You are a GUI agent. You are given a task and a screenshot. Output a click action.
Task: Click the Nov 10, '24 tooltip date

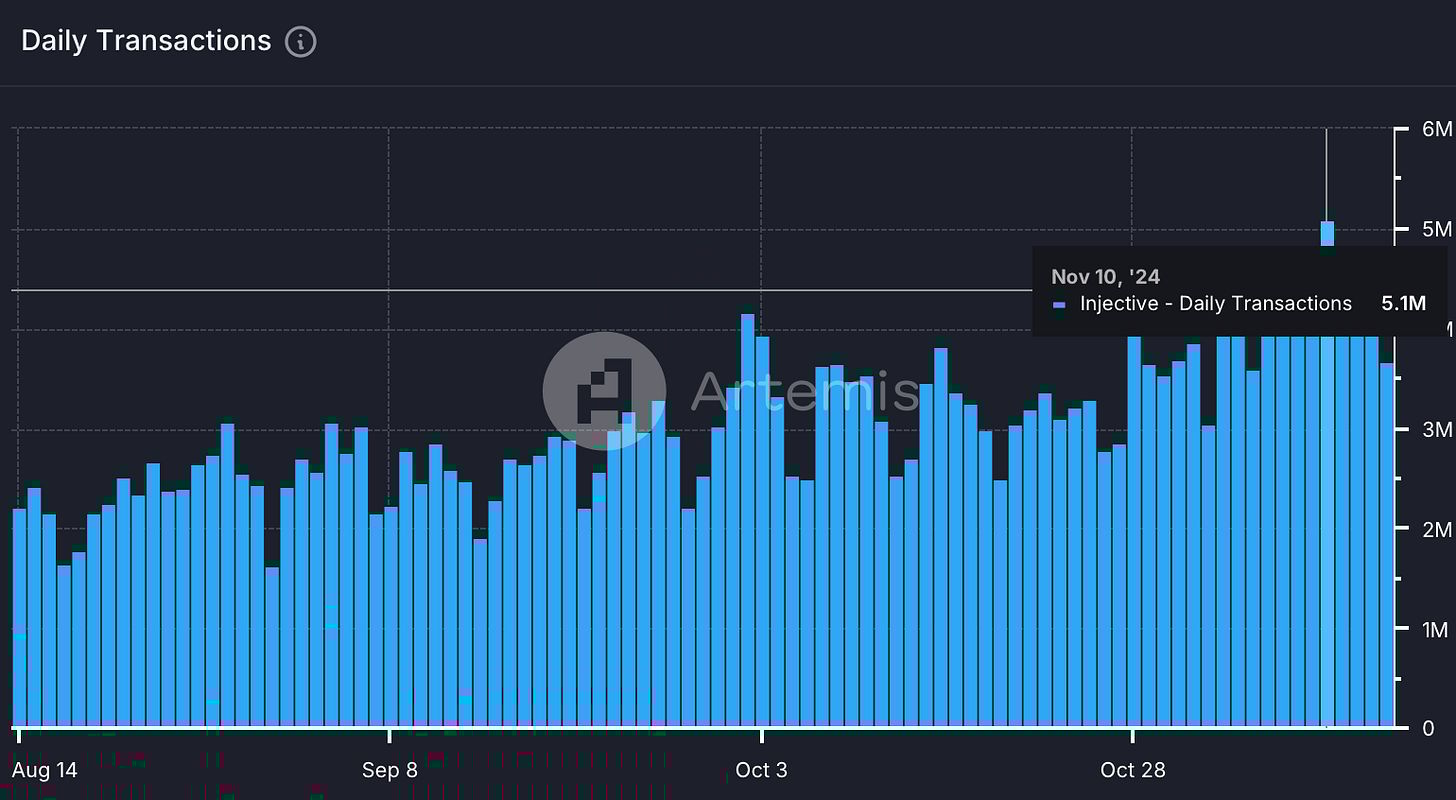1105,276
